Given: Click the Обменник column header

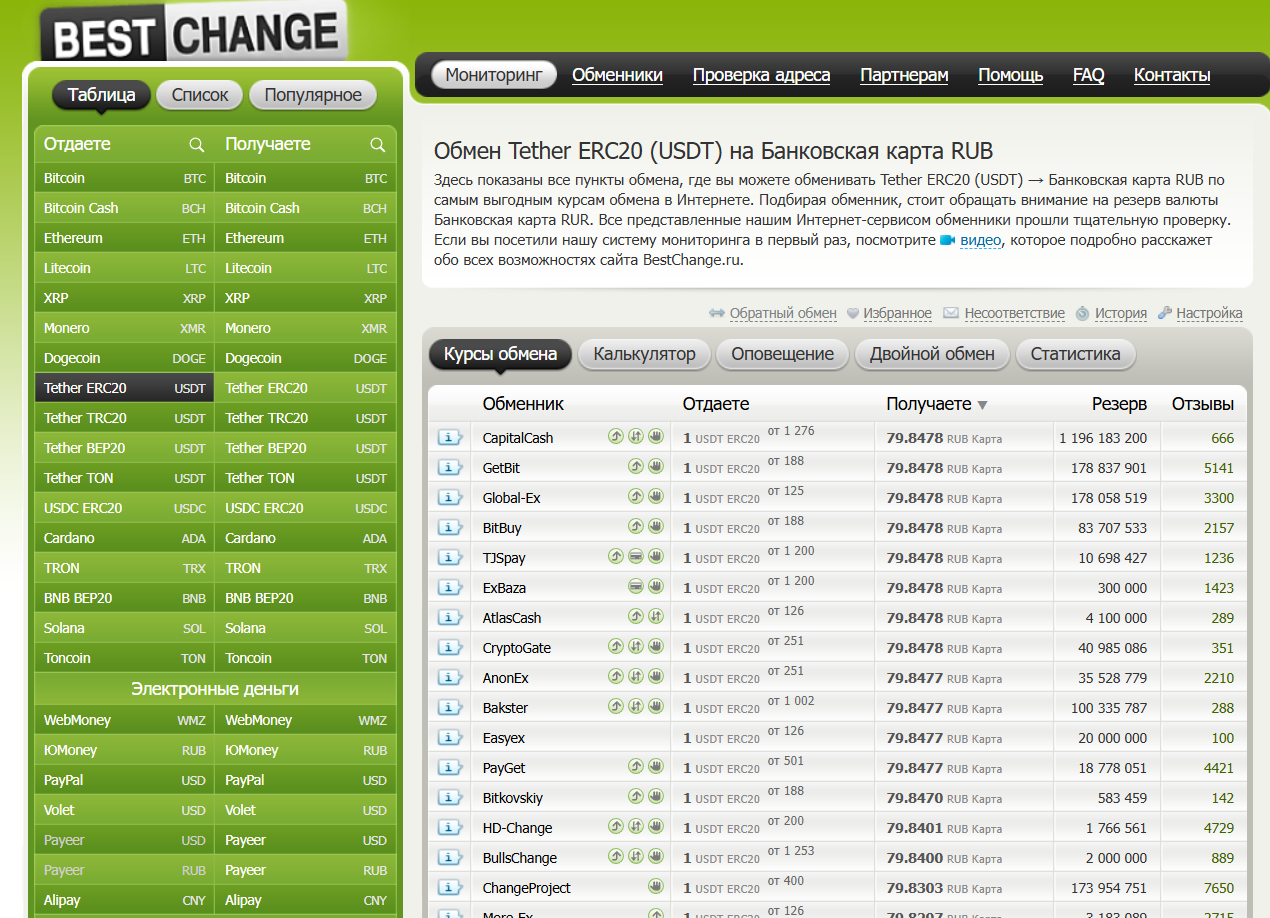Looking at the screenshot, I should click(523, 404).
